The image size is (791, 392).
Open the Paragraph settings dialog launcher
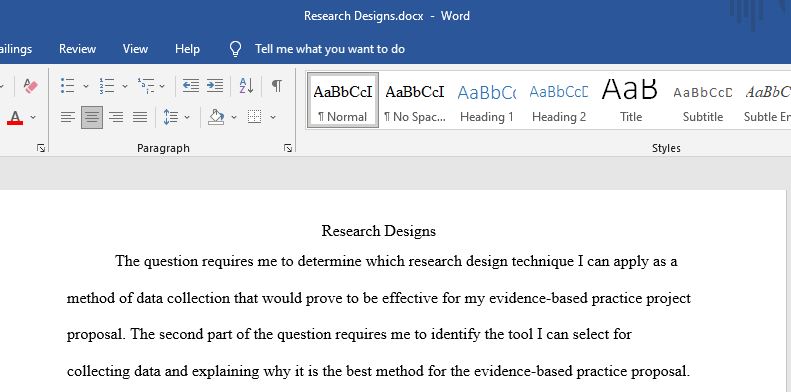tap(288, 148)
